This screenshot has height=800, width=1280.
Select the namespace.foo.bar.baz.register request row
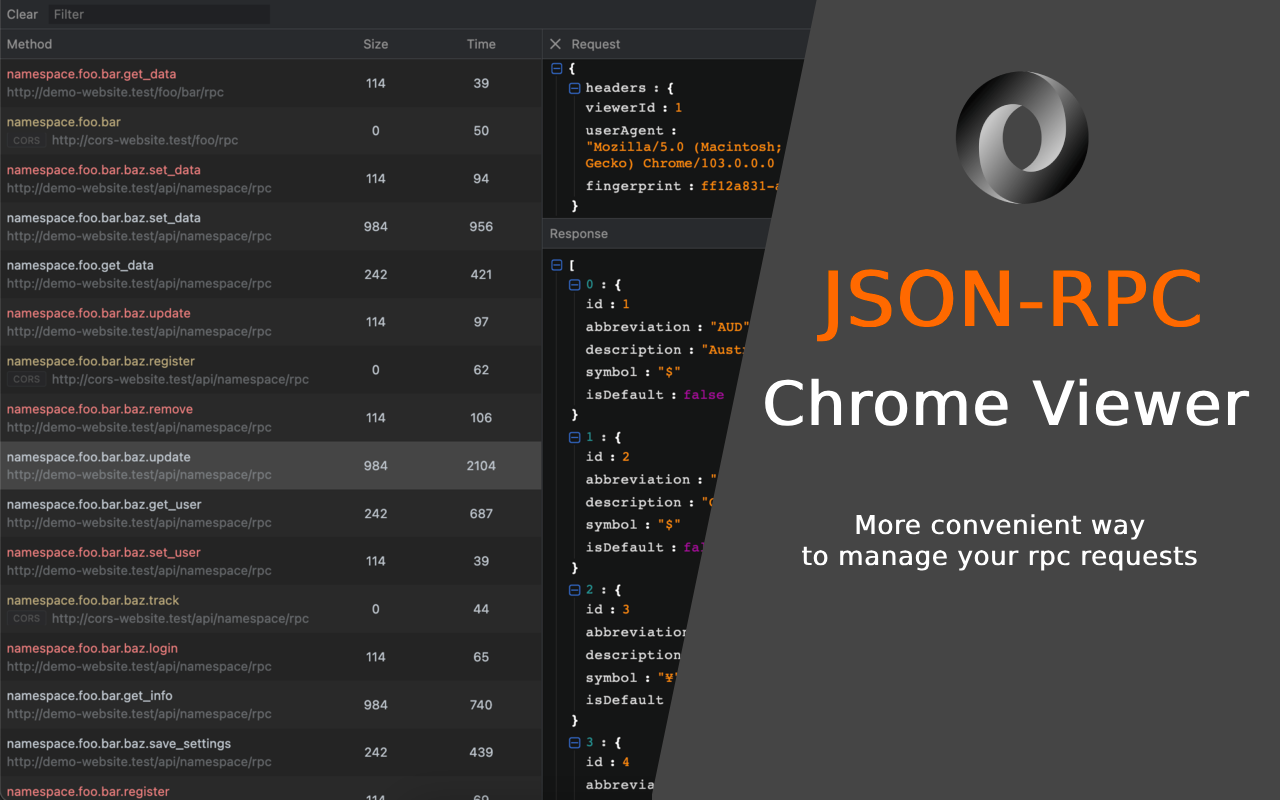[271, 370]
